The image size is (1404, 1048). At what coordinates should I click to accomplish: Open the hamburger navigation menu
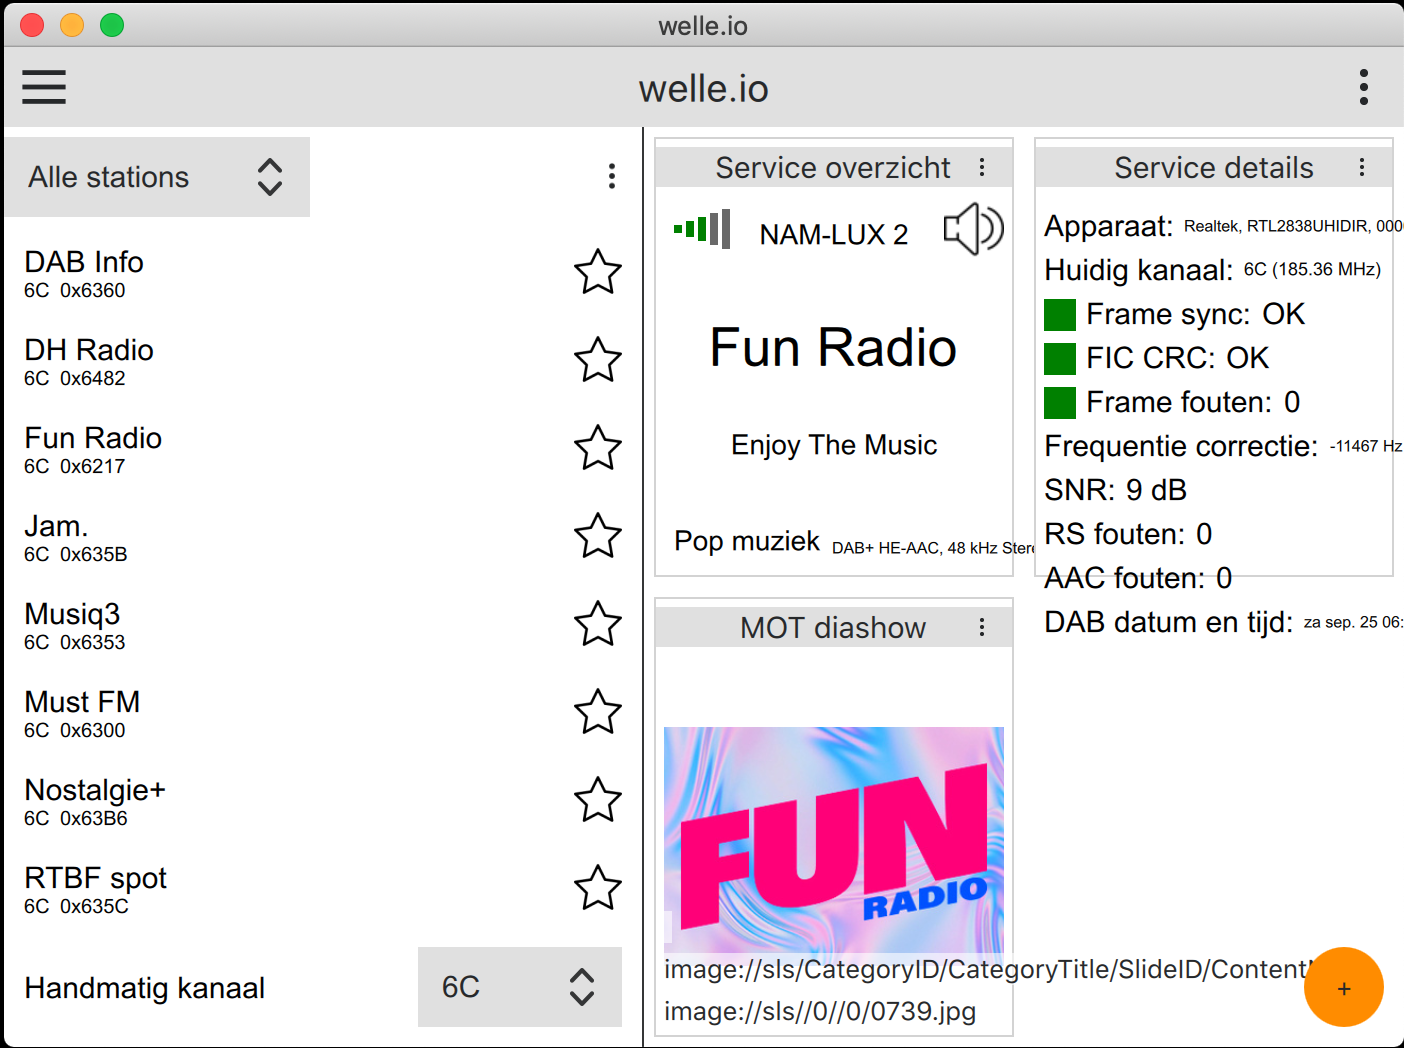tap(44, 87)
